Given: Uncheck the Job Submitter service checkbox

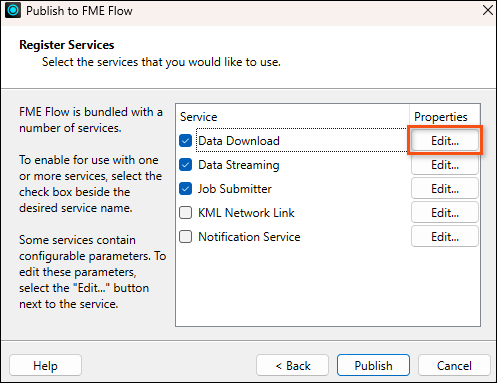Looking at the screenshot, I should [x=185, y=189].
